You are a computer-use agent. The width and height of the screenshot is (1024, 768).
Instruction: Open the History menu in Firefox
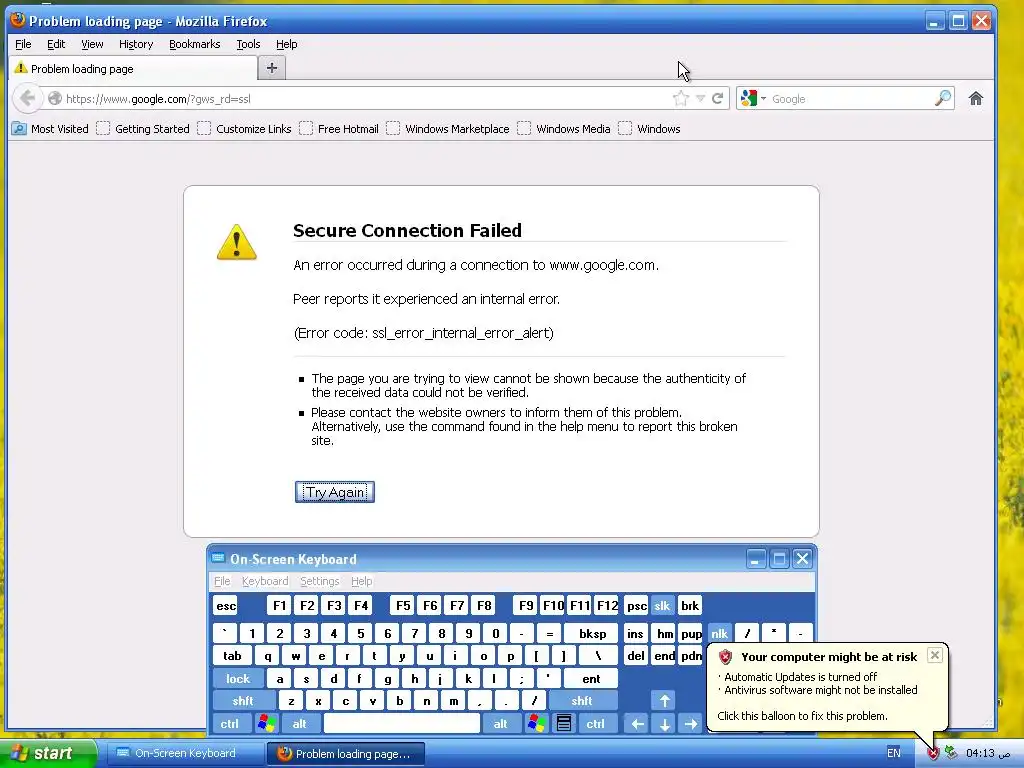(136, 44)
